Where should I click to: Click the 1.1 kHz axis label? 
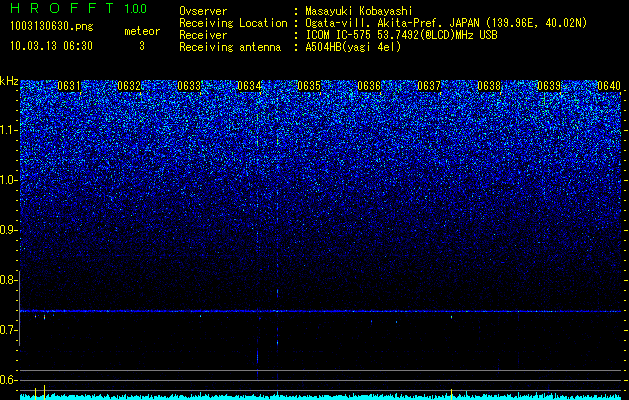9,130
